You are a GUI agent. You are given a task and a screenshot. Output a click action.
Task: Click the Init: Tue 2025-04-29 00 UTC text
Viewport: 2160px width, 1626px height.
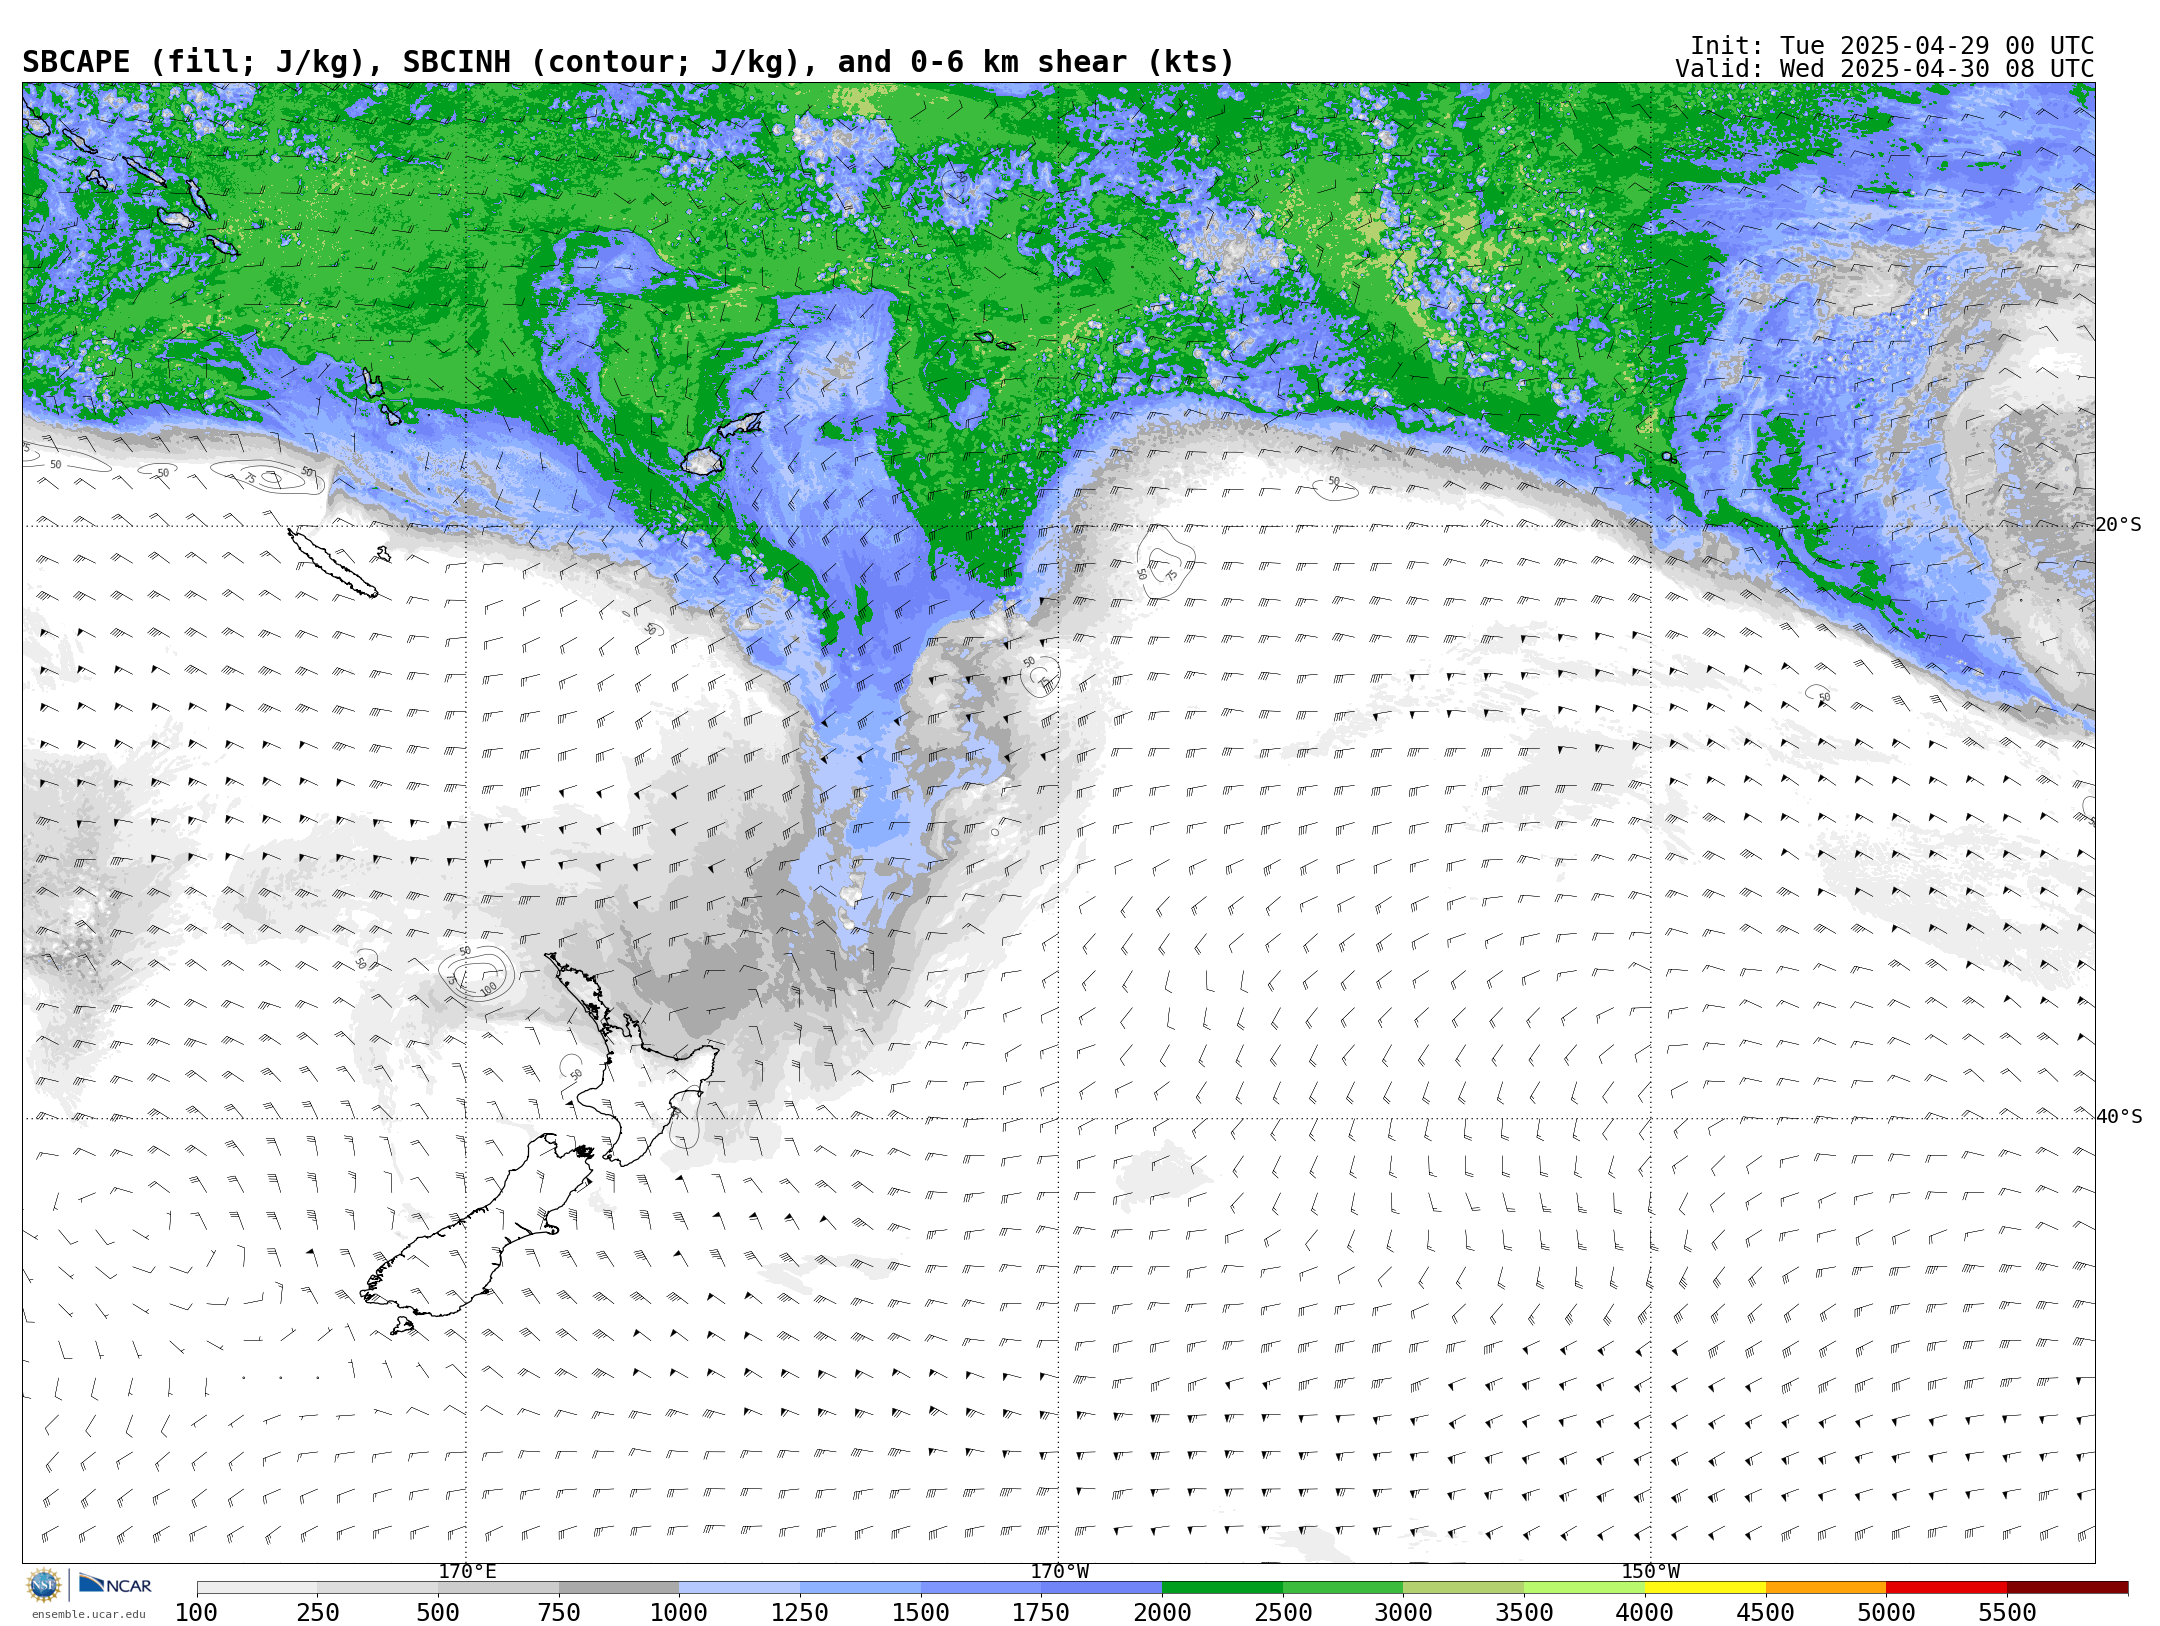click(x=1892, y=46)
